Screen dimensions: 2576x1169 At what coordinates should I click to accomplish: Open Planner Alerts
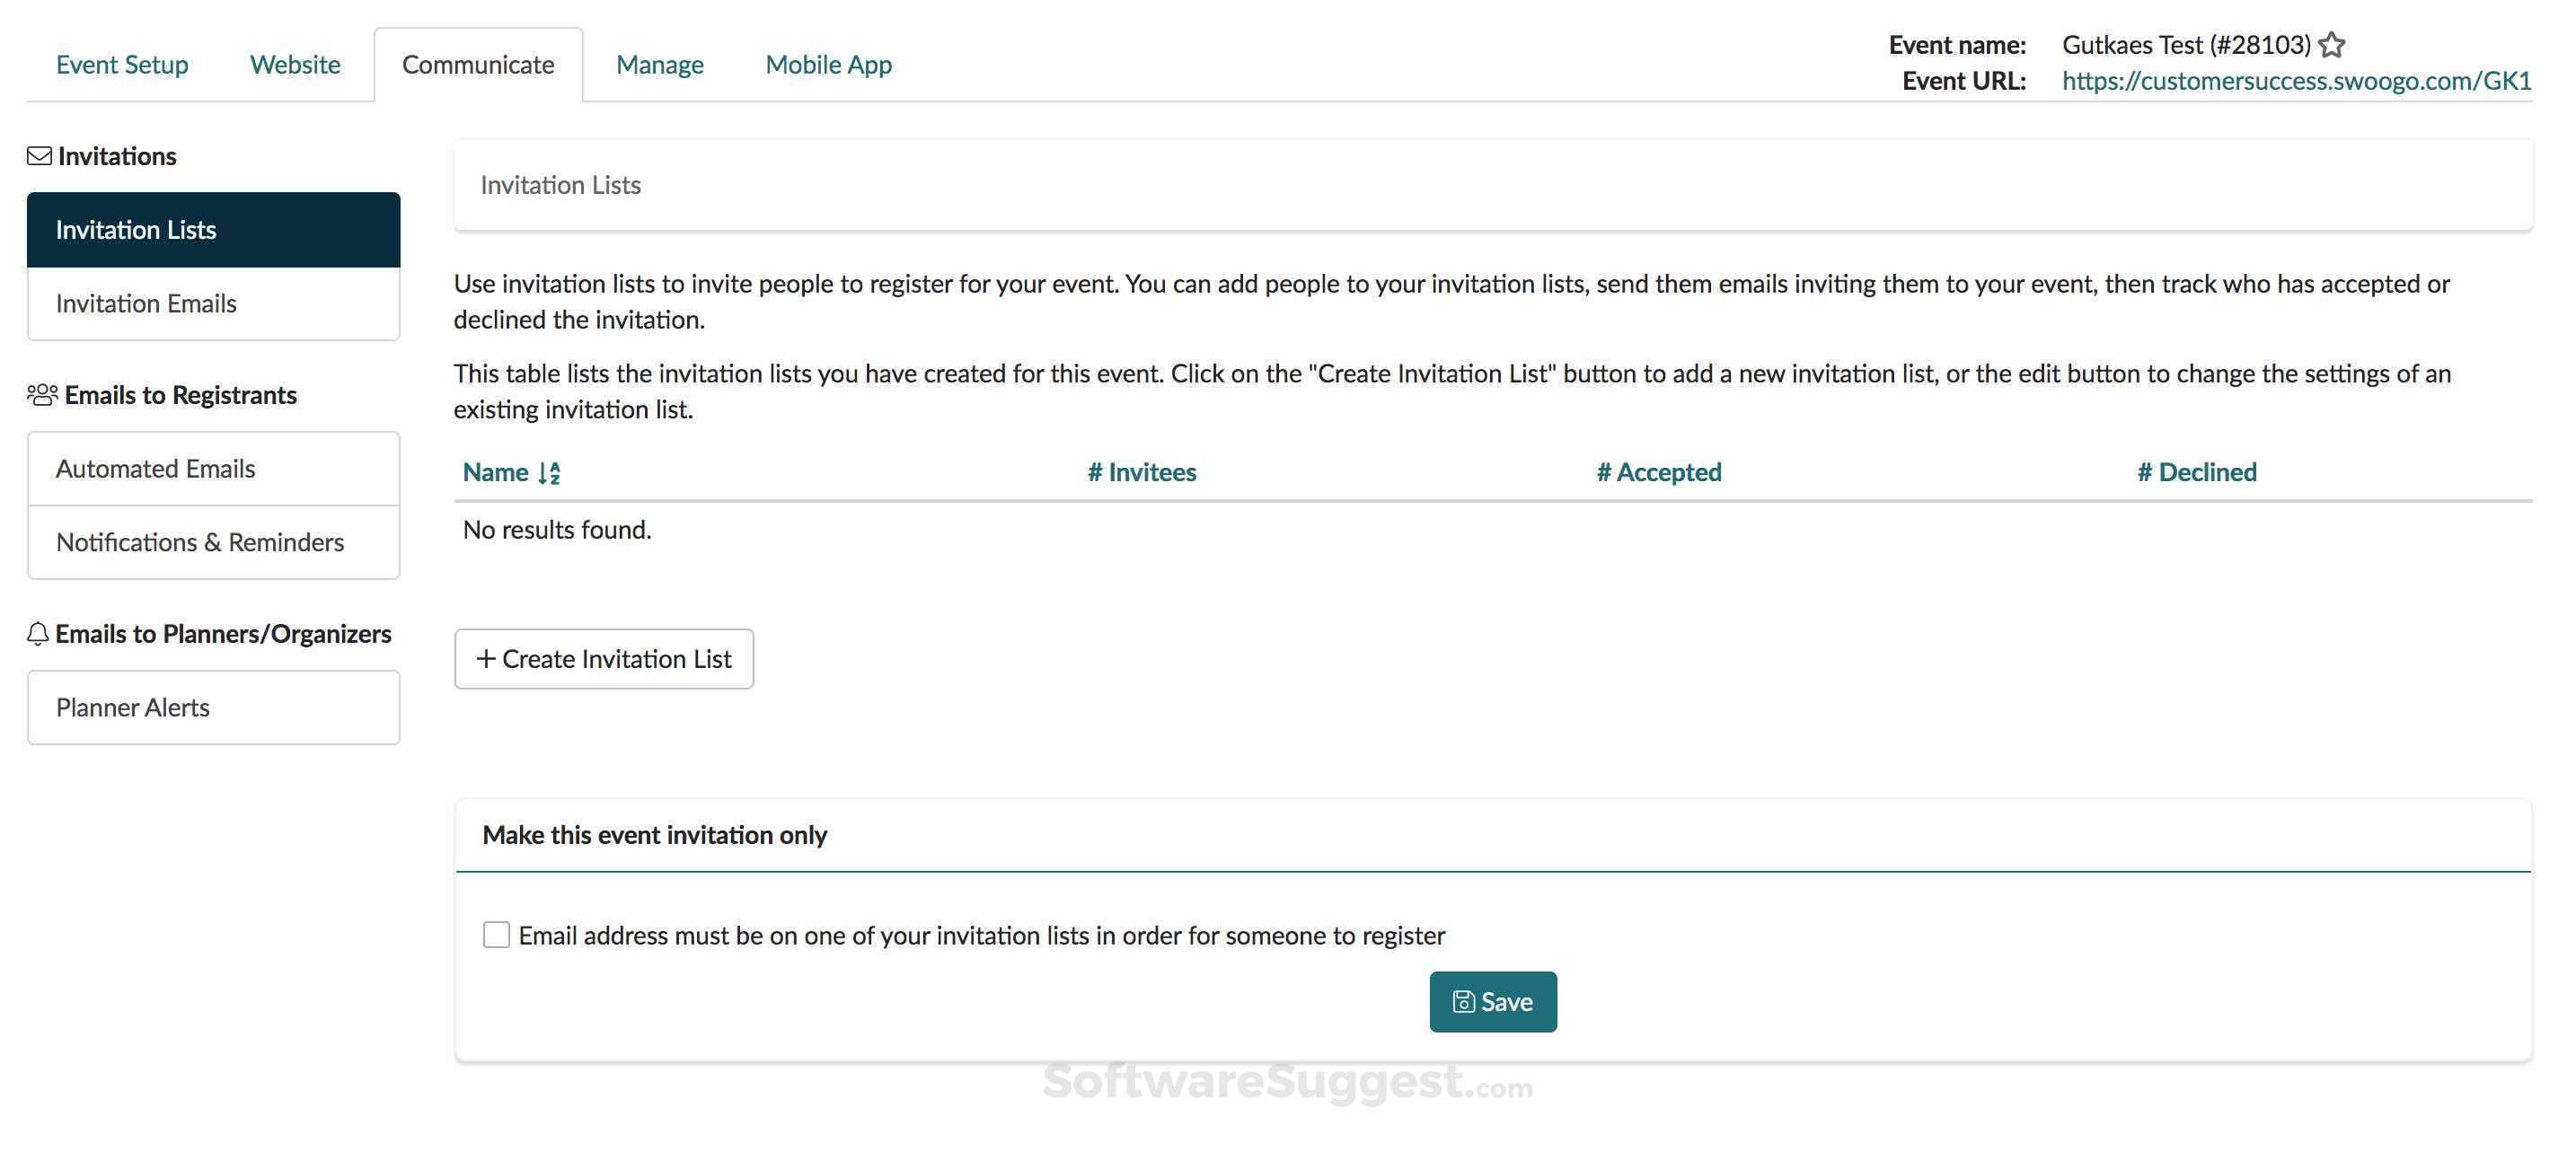coord(132,707)
